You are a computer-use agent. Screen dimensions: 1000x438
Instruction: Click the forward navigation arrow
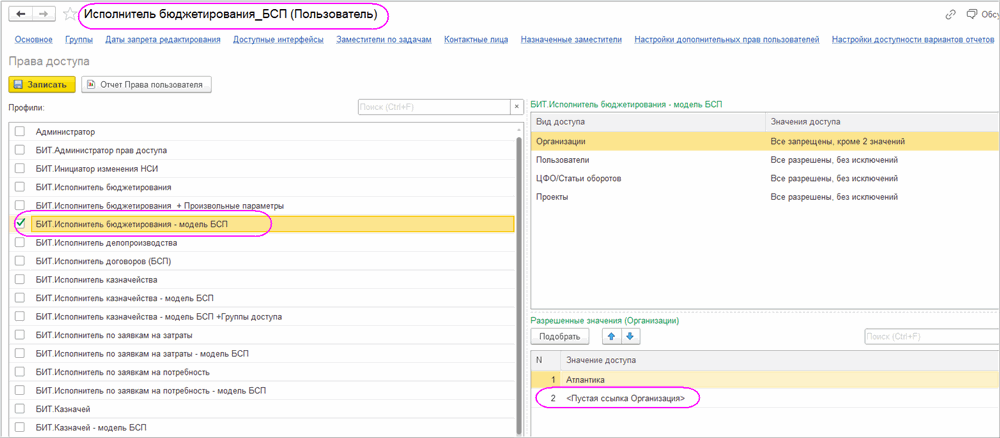pos(43,15)
